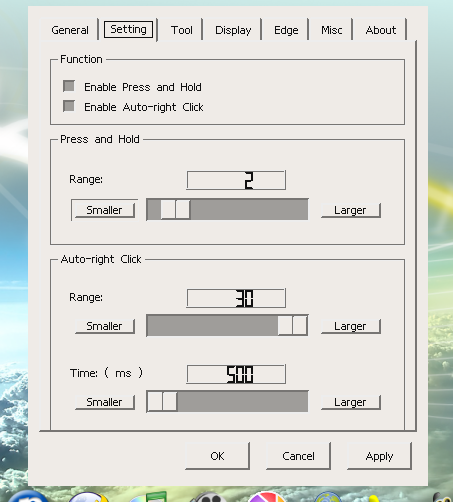Go to the Misc tab
Viewport: 453px width, 502px height.
click(x=331, y=30)
